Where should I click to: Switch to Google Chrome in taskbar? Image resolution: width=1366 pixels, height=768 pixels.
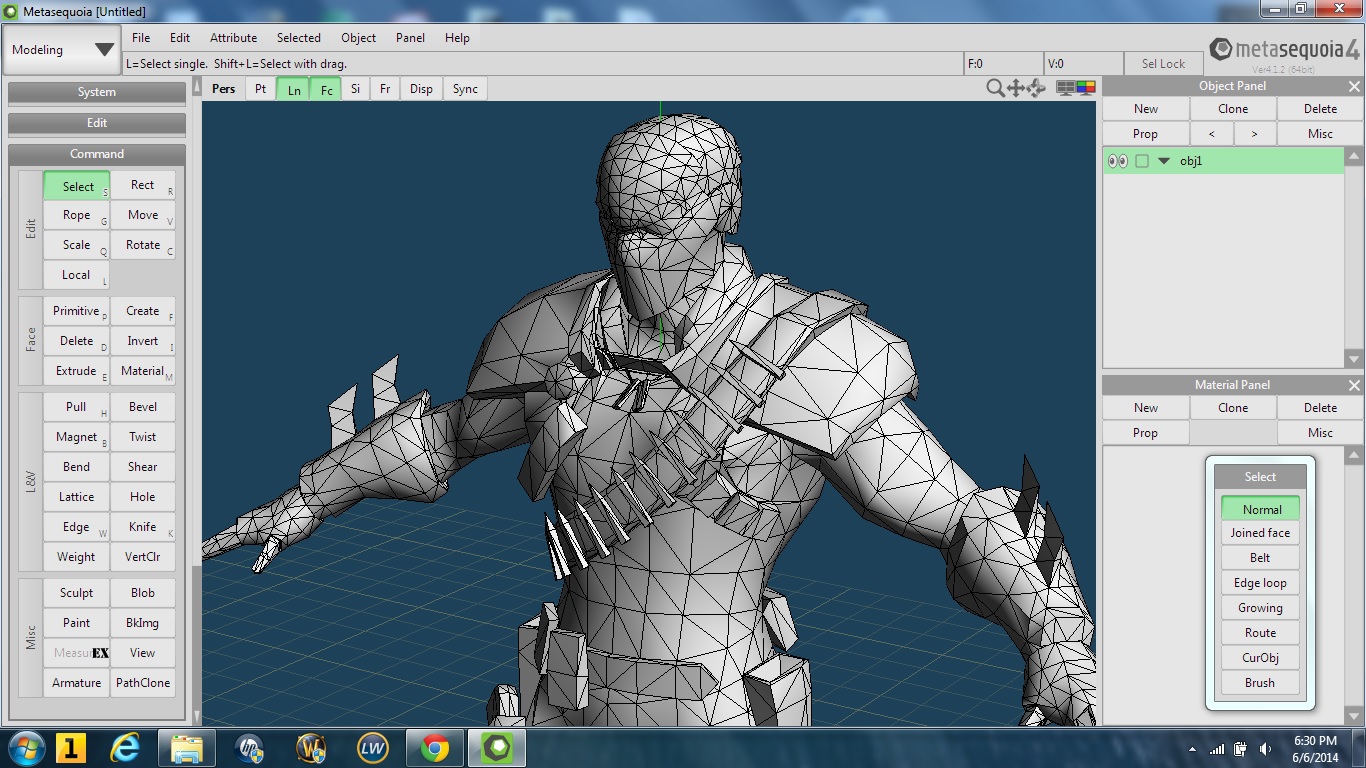click(x=434, y=748)
